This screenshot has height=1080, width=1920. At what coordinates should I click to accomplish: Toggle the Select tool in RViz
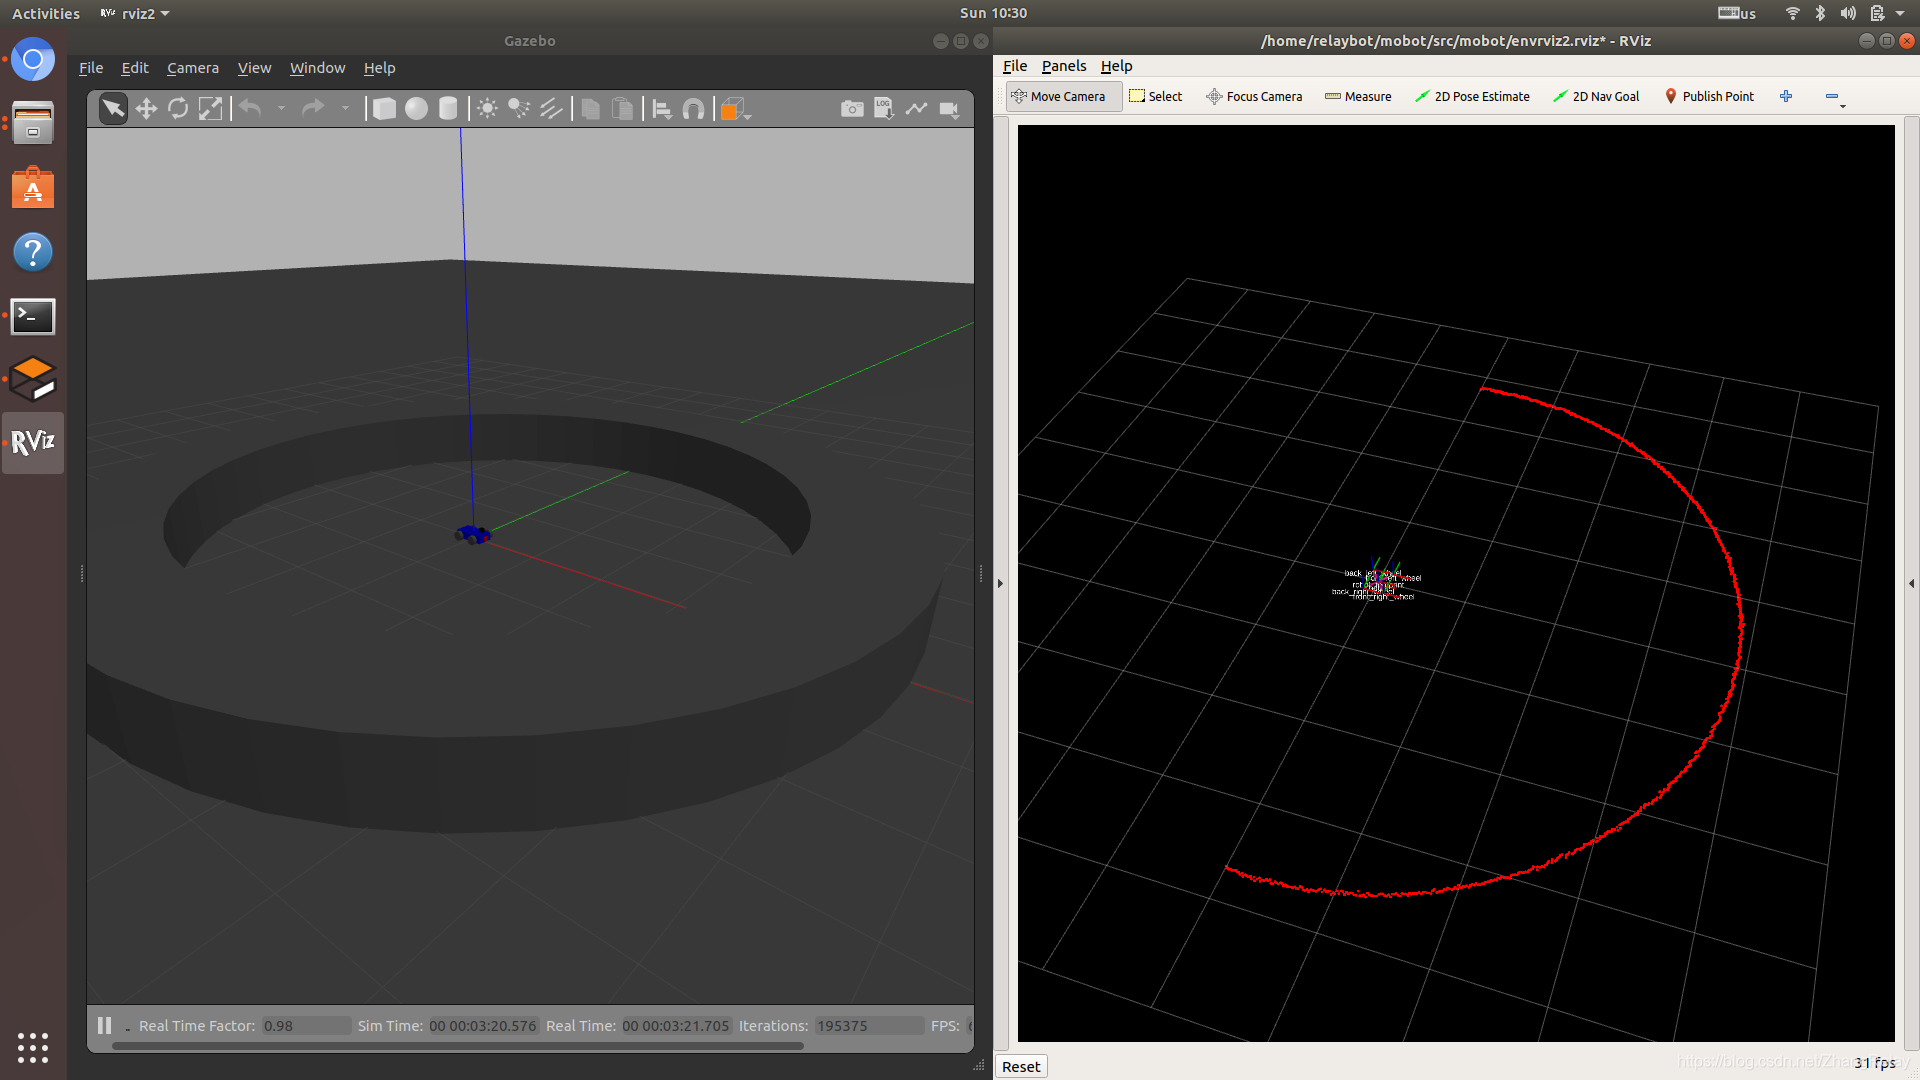tap(1155, 96)
